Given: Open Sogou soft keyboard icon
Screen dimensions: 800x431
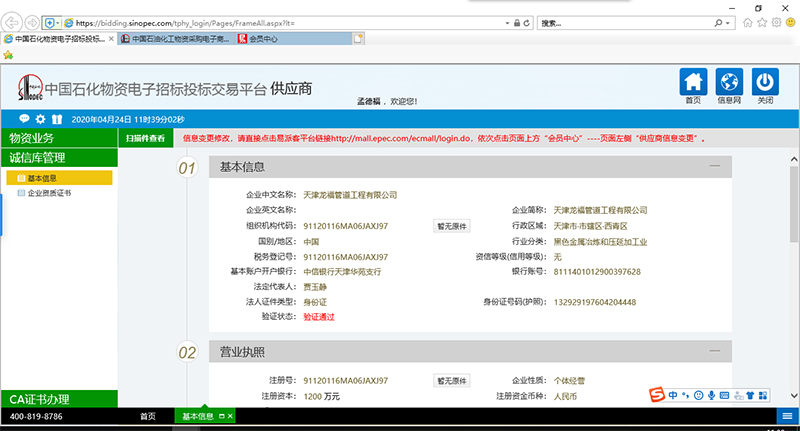Looking at the screenshot, I should [x=724, y=395].
